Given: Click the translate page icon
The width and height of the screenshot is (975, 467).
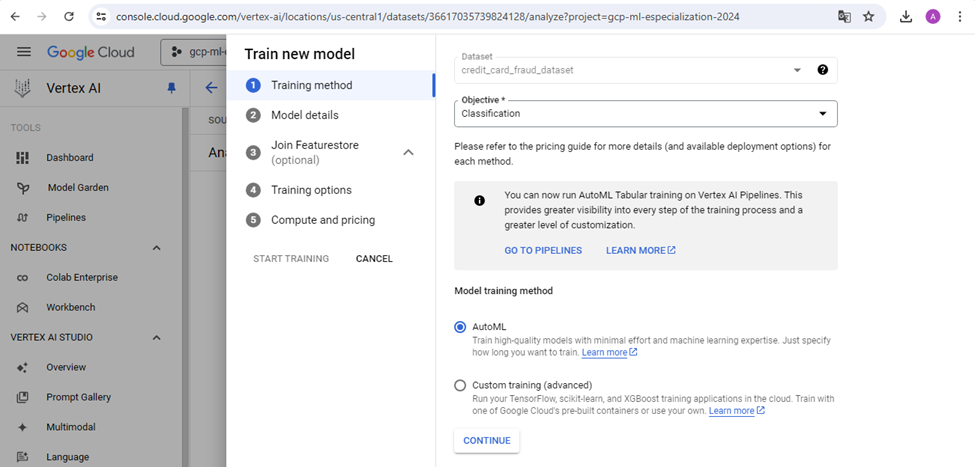Looking at the screenshot, I should point(844,17).
